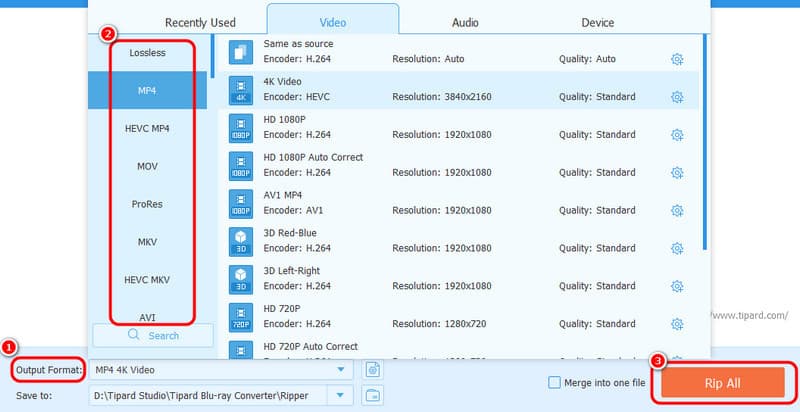Click the format category list scrollbar

click(x=213, y=56)
